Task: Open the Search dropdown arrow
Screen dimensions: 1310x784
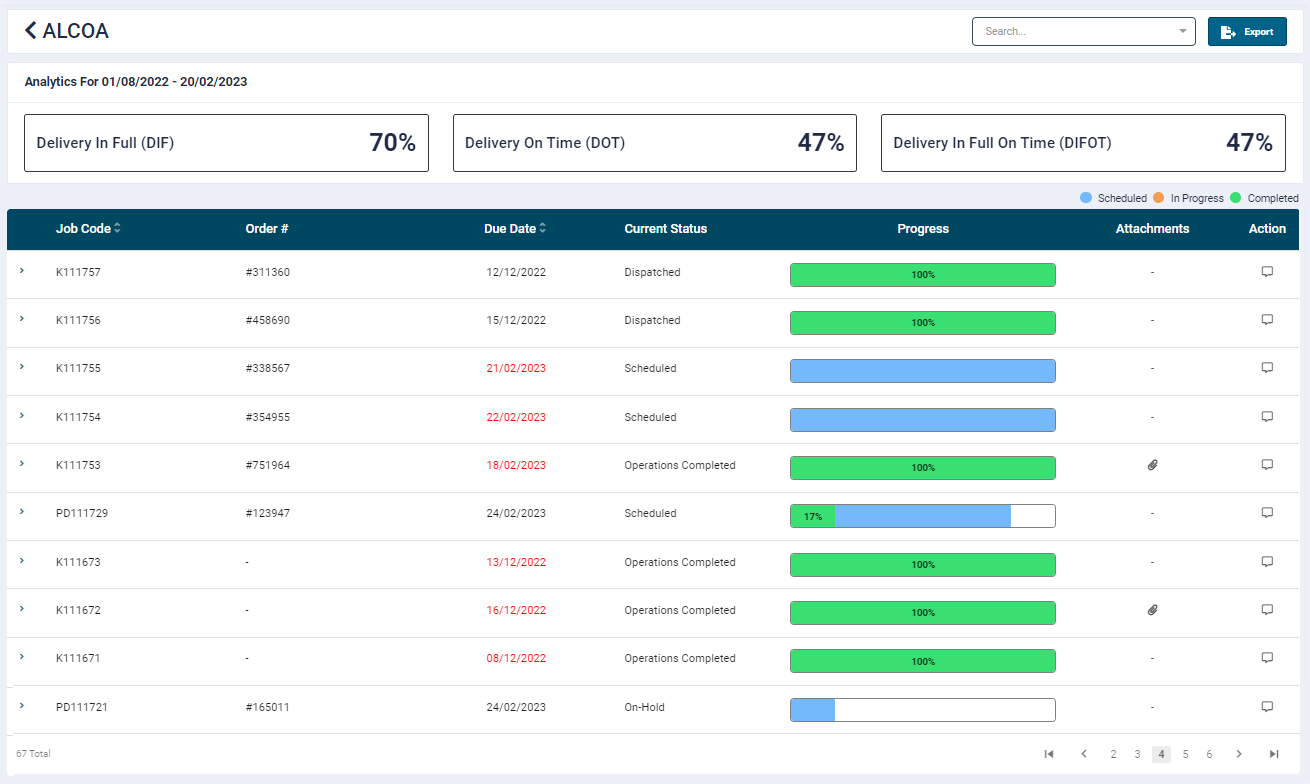Action: pyautogui.click(x=1183, y=31)
